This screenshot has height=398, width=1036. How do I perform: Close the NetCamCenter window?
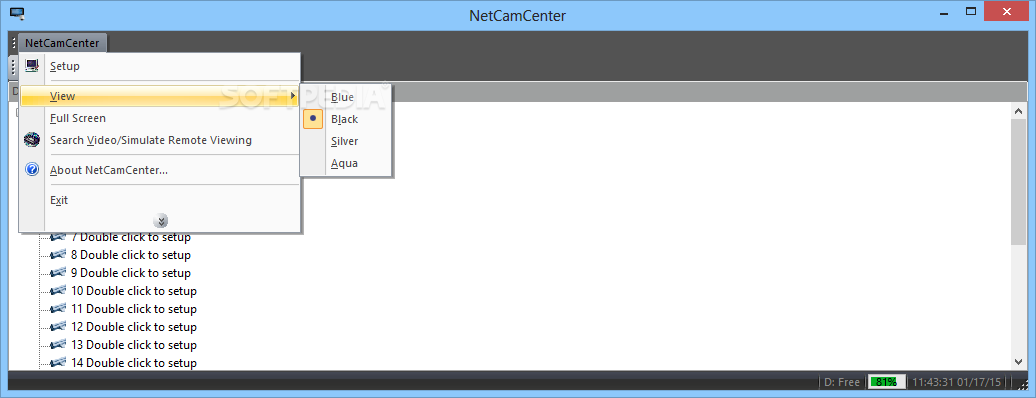(x=1006, y=11)
